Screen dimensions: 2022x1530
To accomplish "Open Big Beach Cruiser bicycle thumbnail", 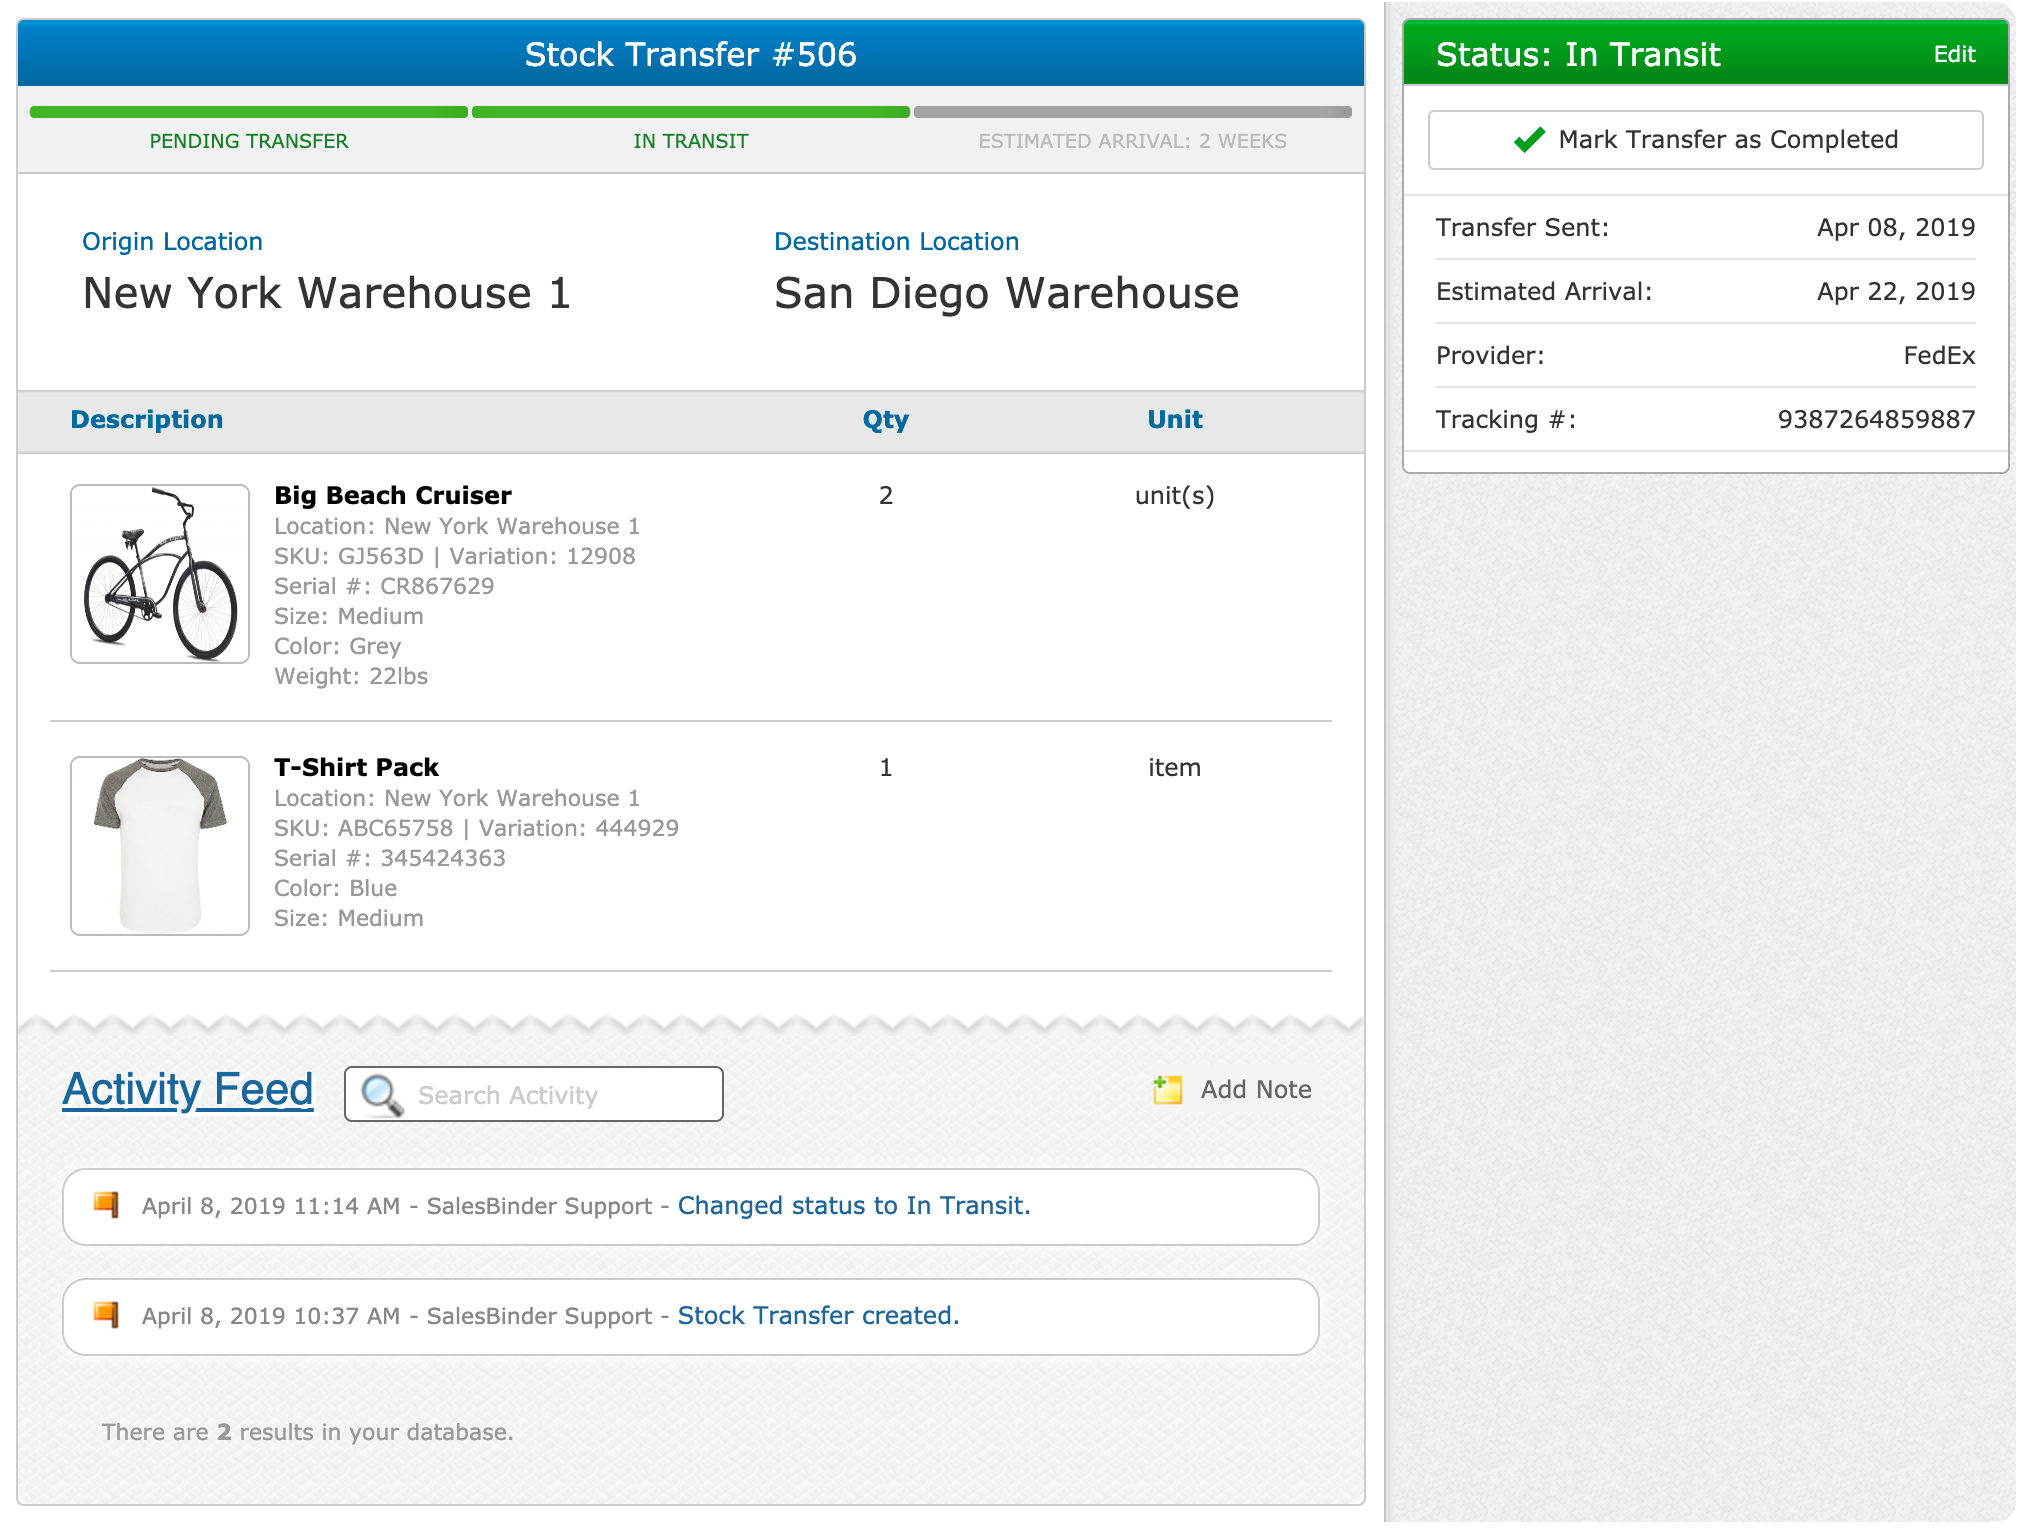I will (160, 574).
